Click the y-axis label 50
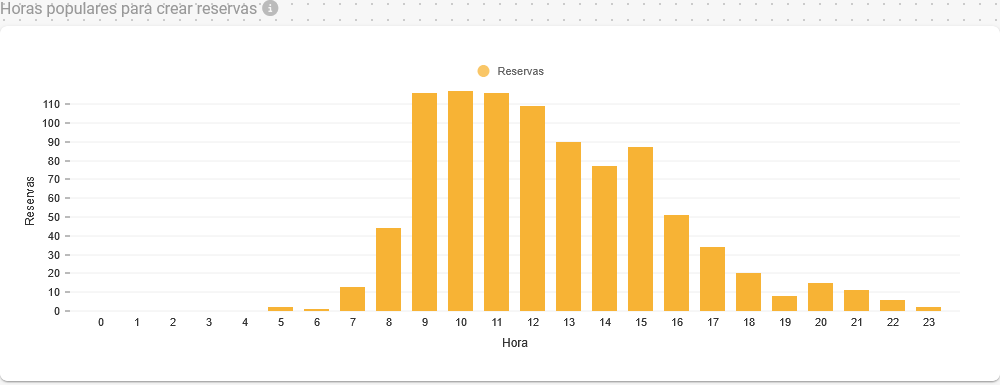Viewport: 1000px width, 385px height. [55, 217]
